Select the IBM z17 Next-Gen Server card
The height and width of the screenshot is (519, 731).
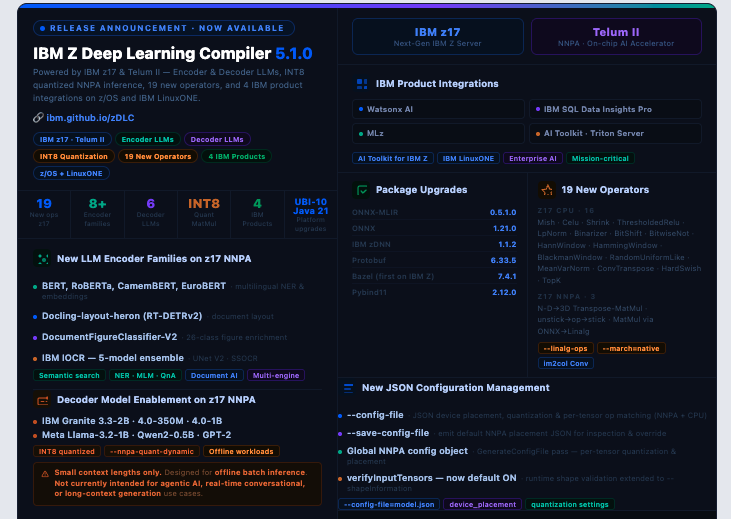coord(438,37)
